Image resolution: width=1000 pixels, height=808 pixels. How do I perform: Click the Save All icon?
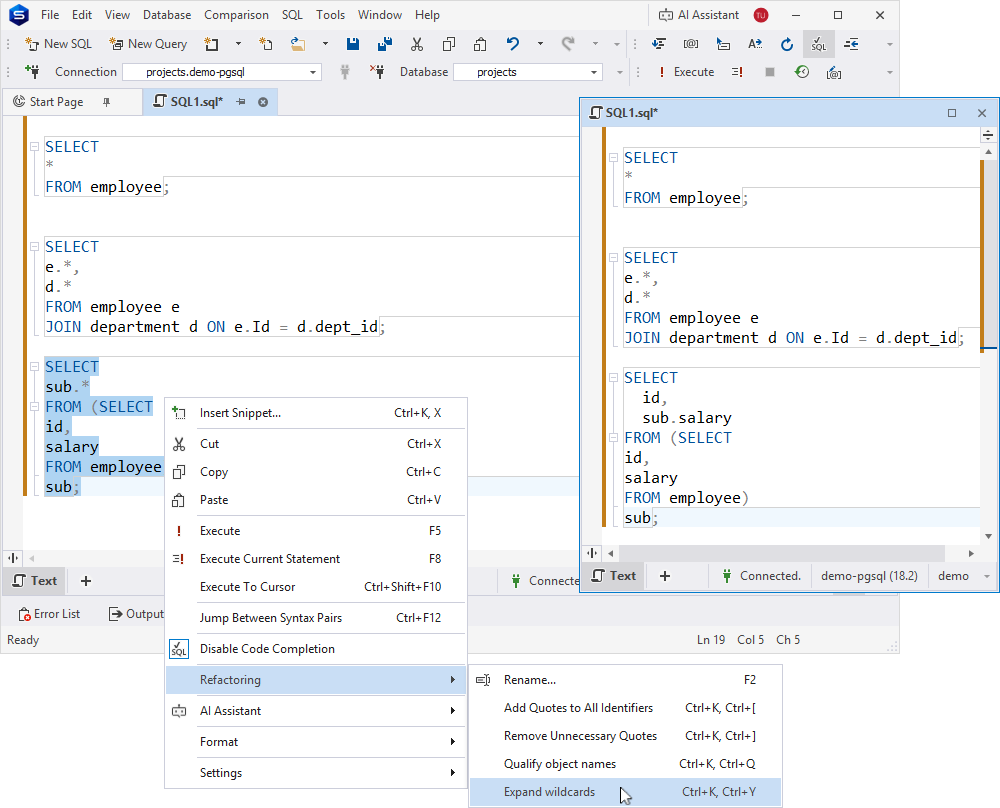tap(385, 44)
